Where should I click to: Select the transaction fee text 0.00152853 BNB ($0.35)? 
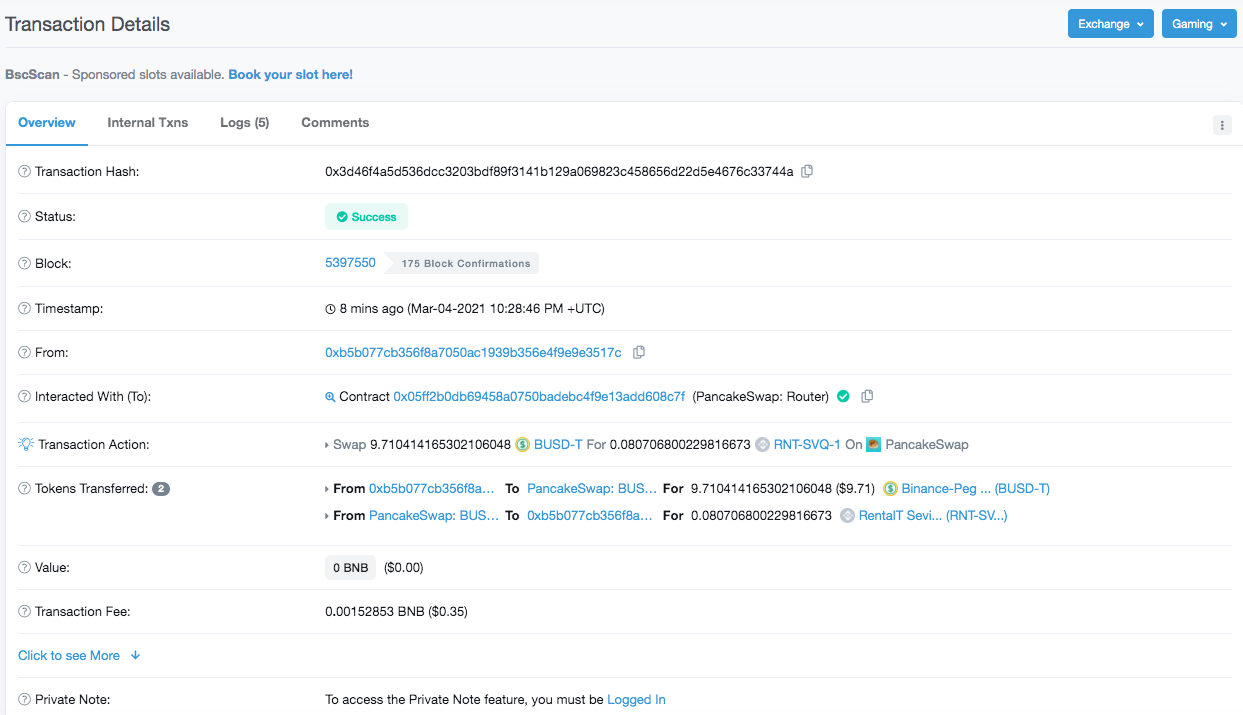click(x=396, y=611)
